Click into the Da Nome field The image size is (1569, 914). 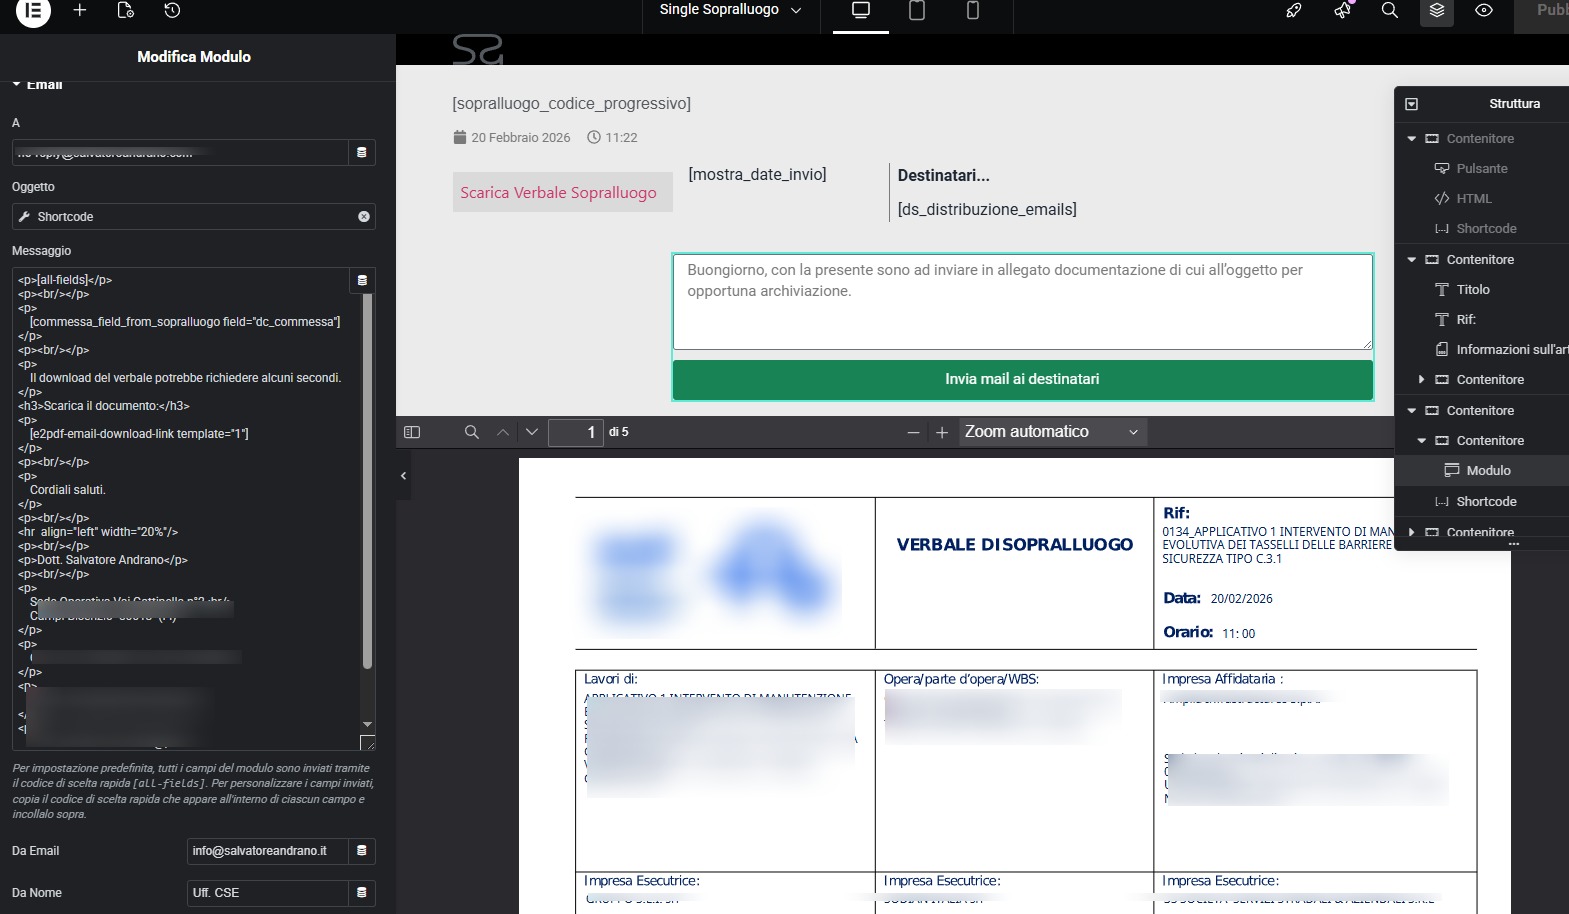[267, 893]
